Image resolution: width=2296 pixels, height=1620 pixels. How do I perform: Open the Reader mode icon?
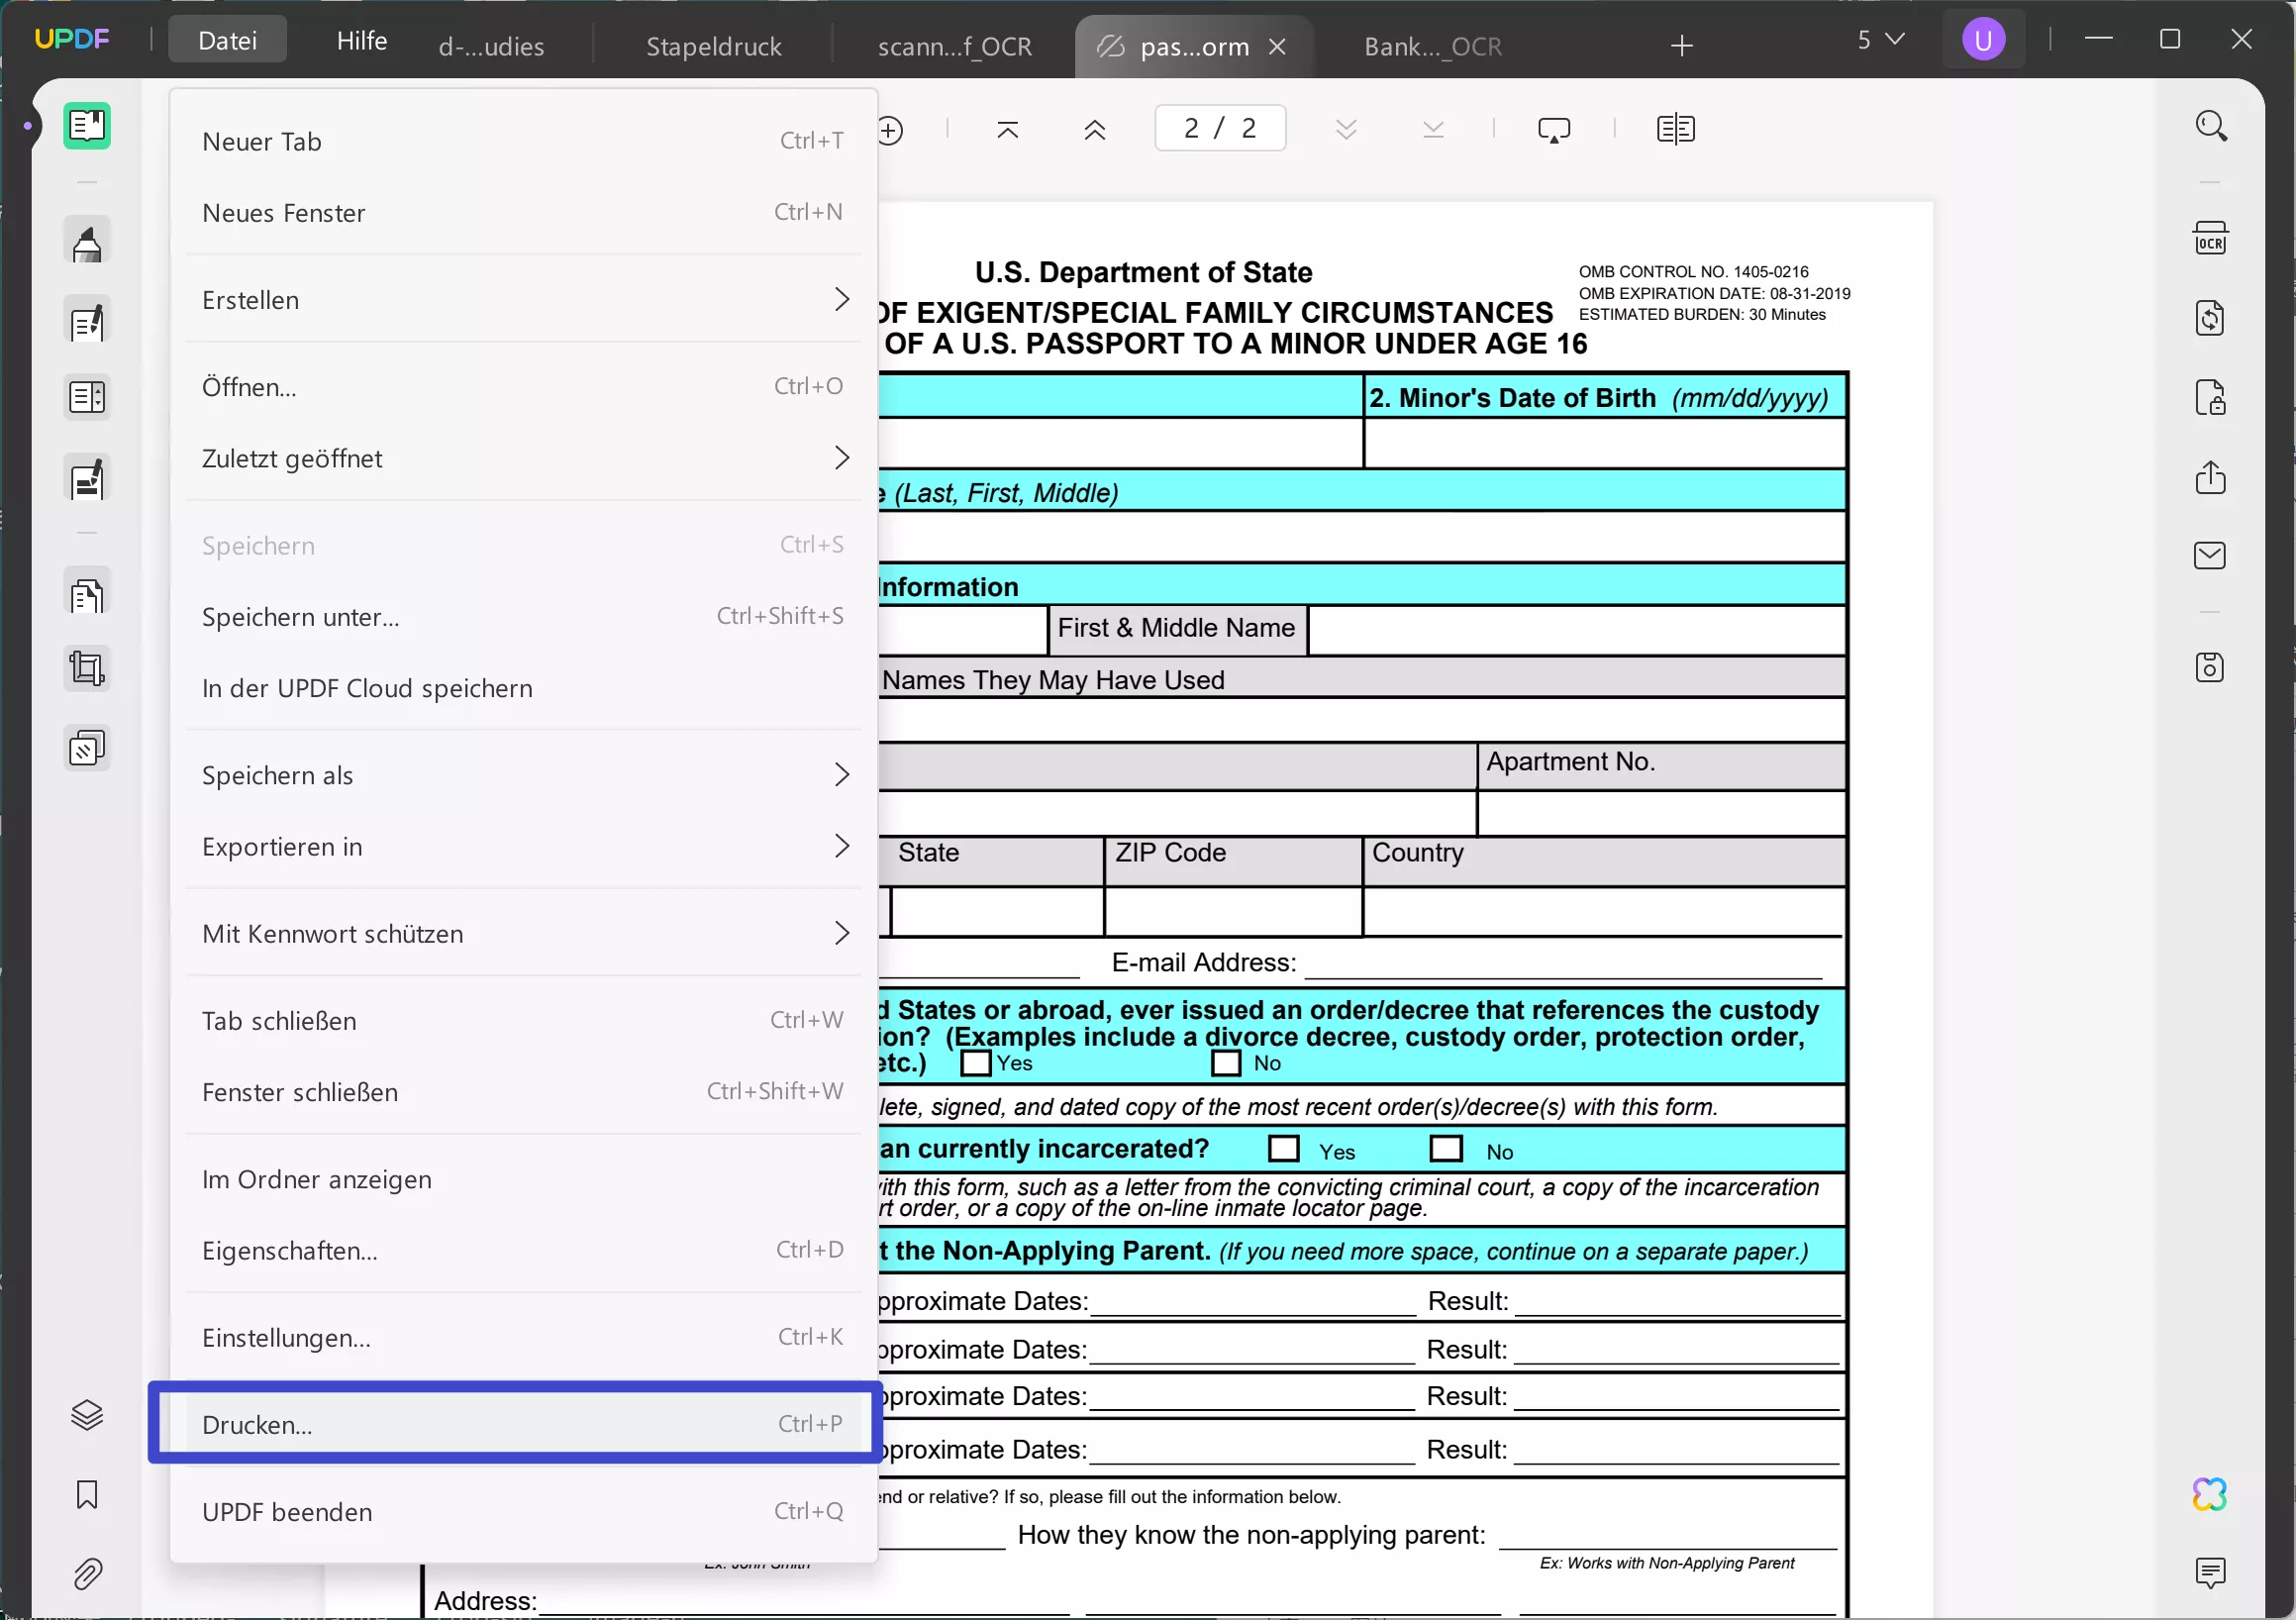[87, 125]
